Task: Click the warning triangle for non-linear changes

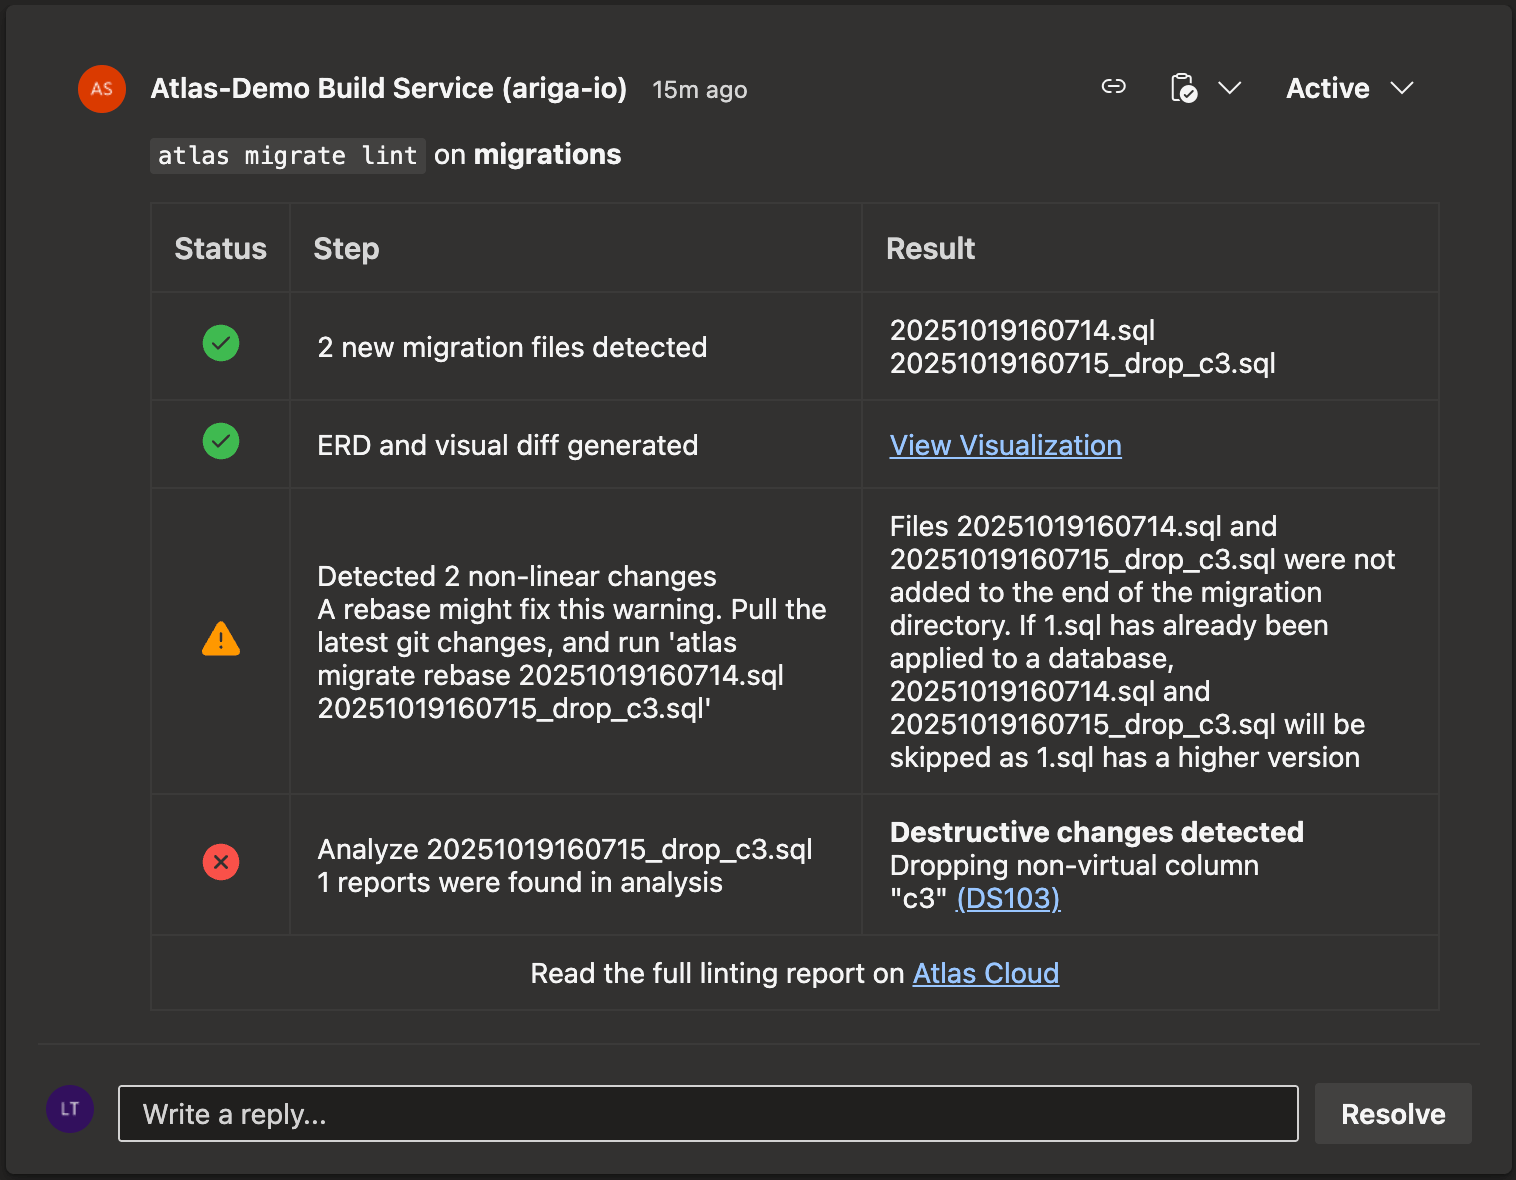Action: (220, 640)
